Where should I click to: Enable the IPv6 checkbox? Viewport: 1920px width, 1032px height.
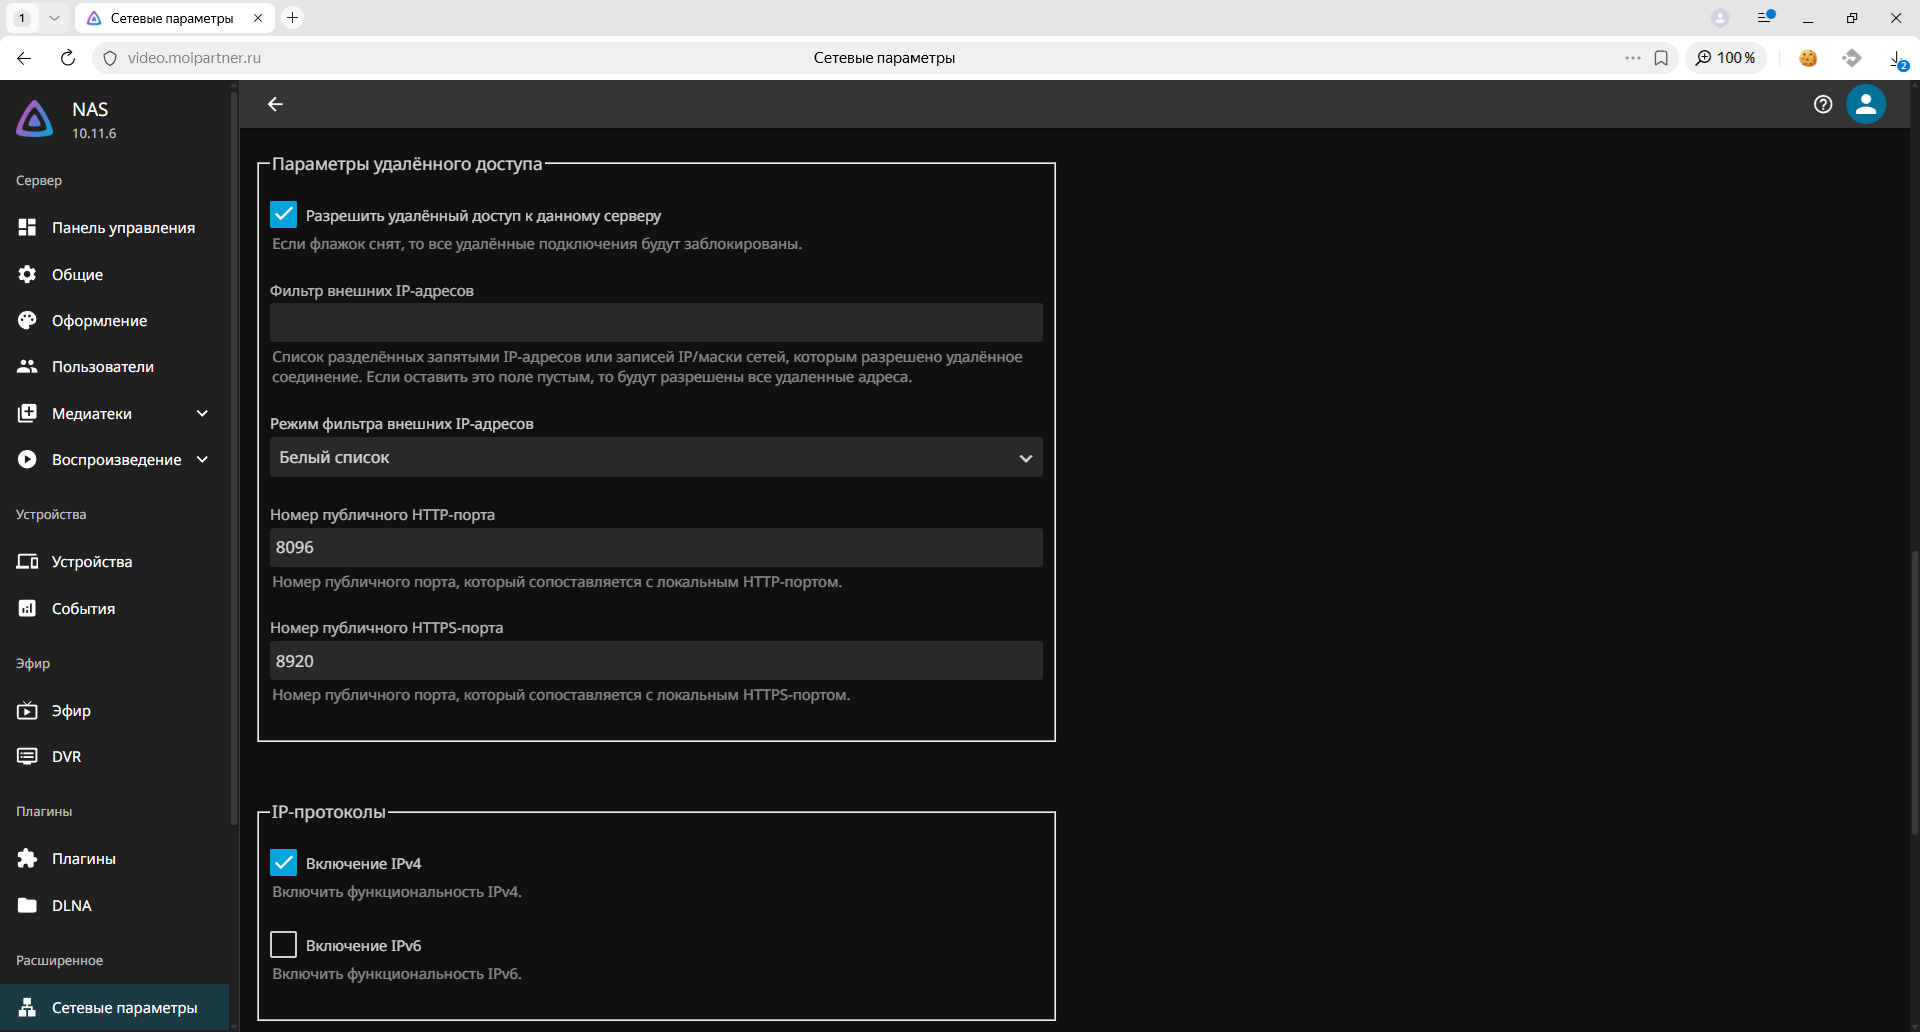pyautogui.click(x=284, y=945)
